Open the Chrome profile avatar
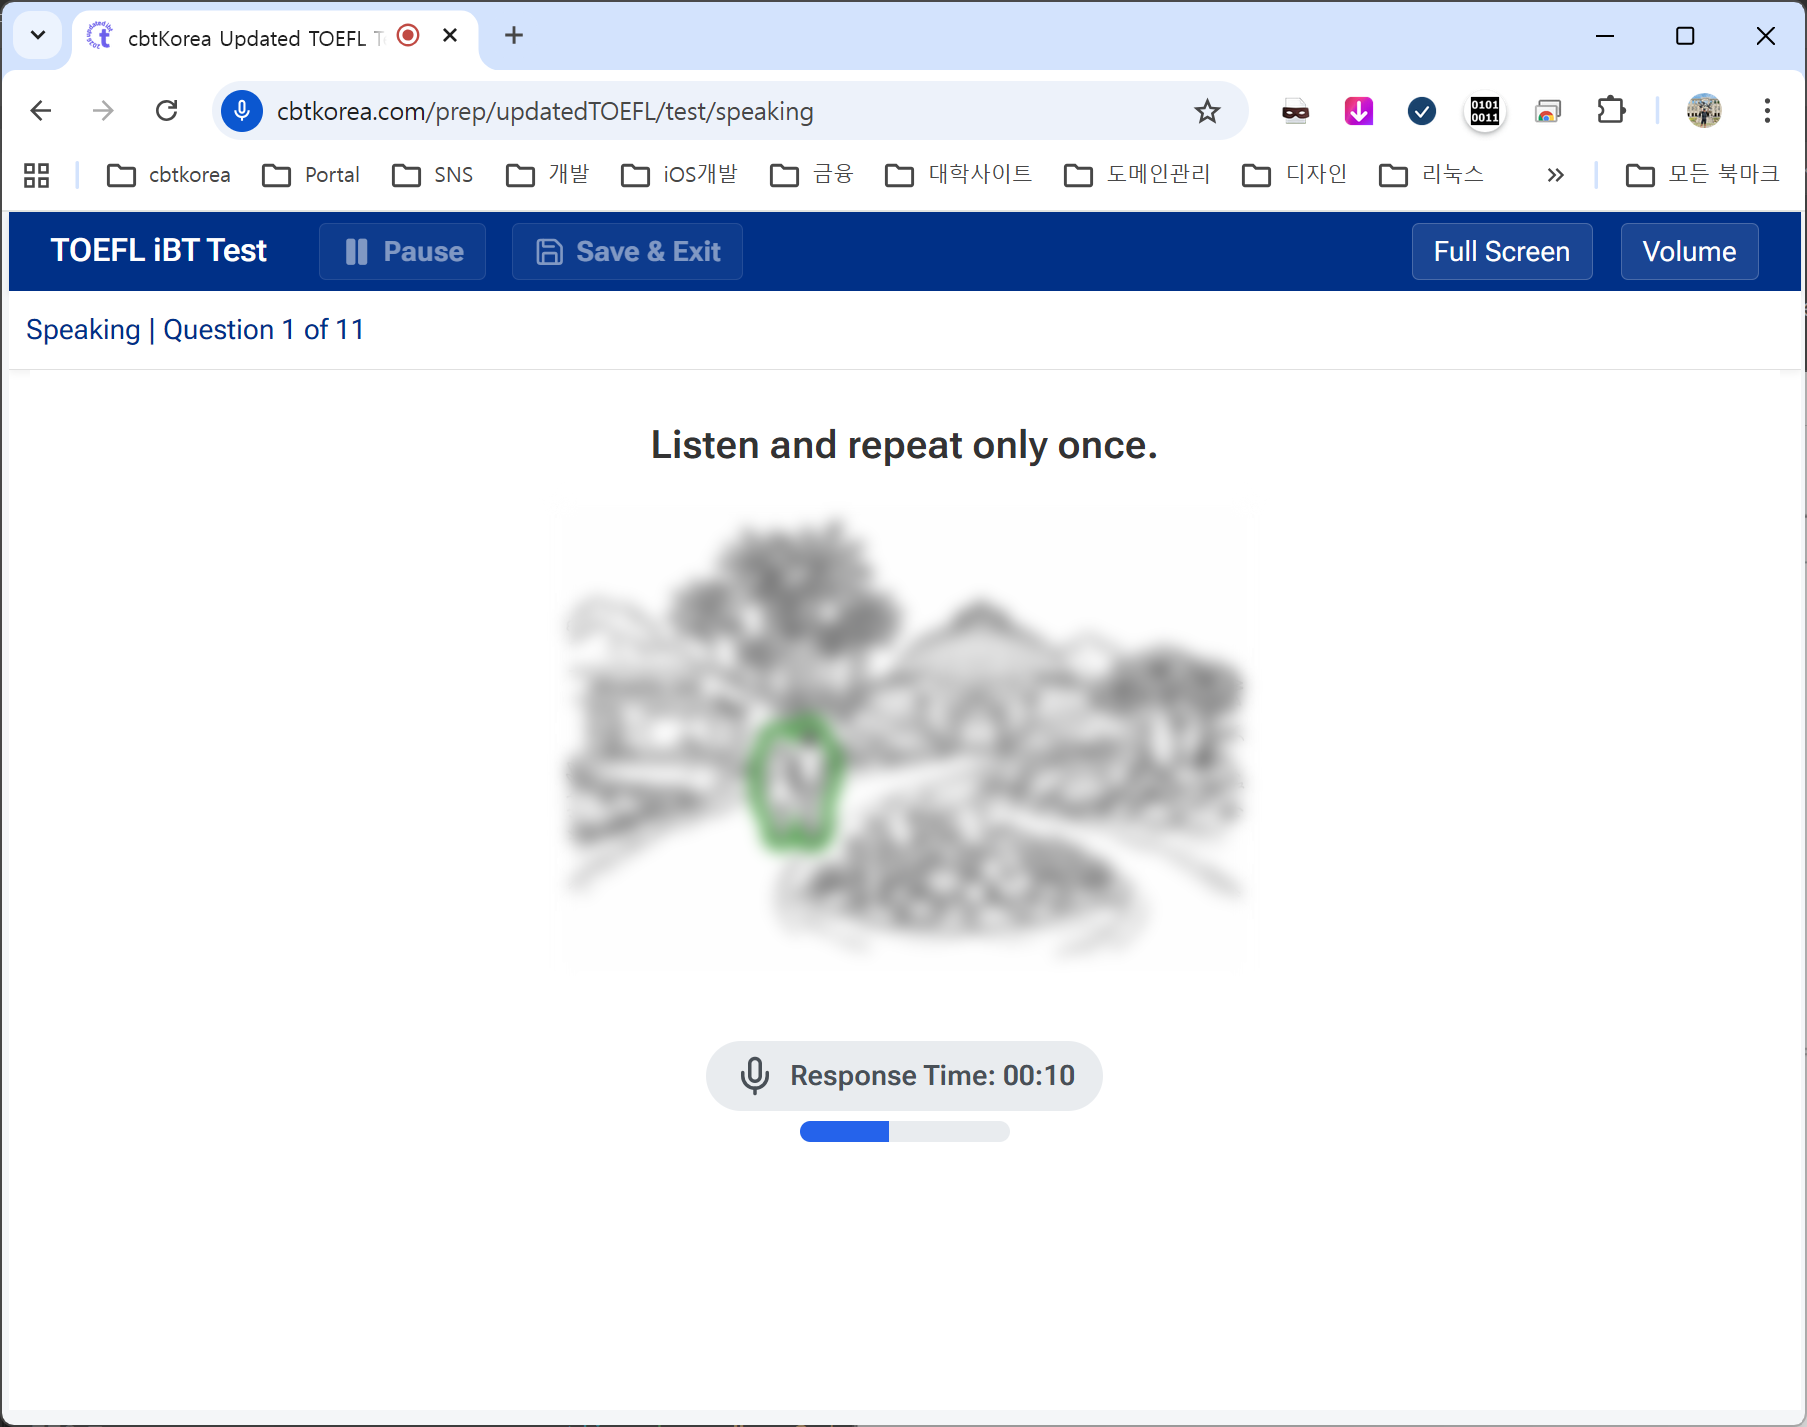The width and height of the screenshot is (1807, 1427). [x=1703, y=111]
